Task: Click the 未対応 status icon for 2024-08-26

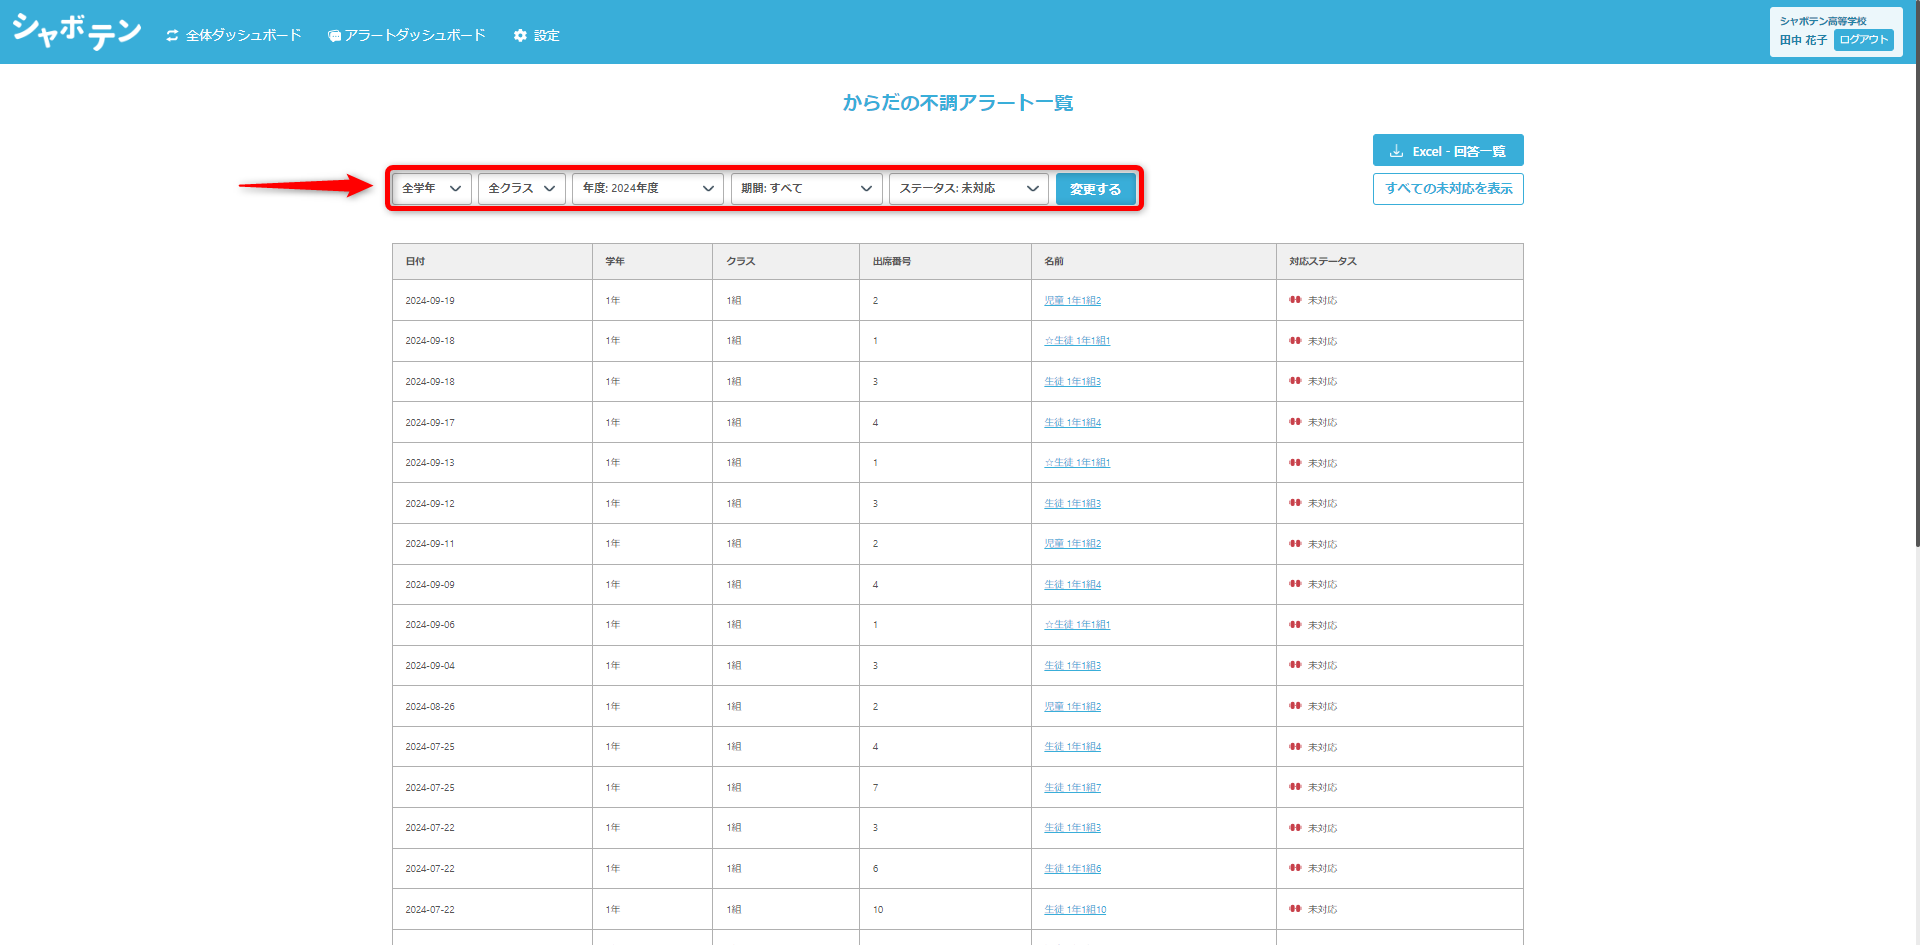Action: pos(1295,706)
